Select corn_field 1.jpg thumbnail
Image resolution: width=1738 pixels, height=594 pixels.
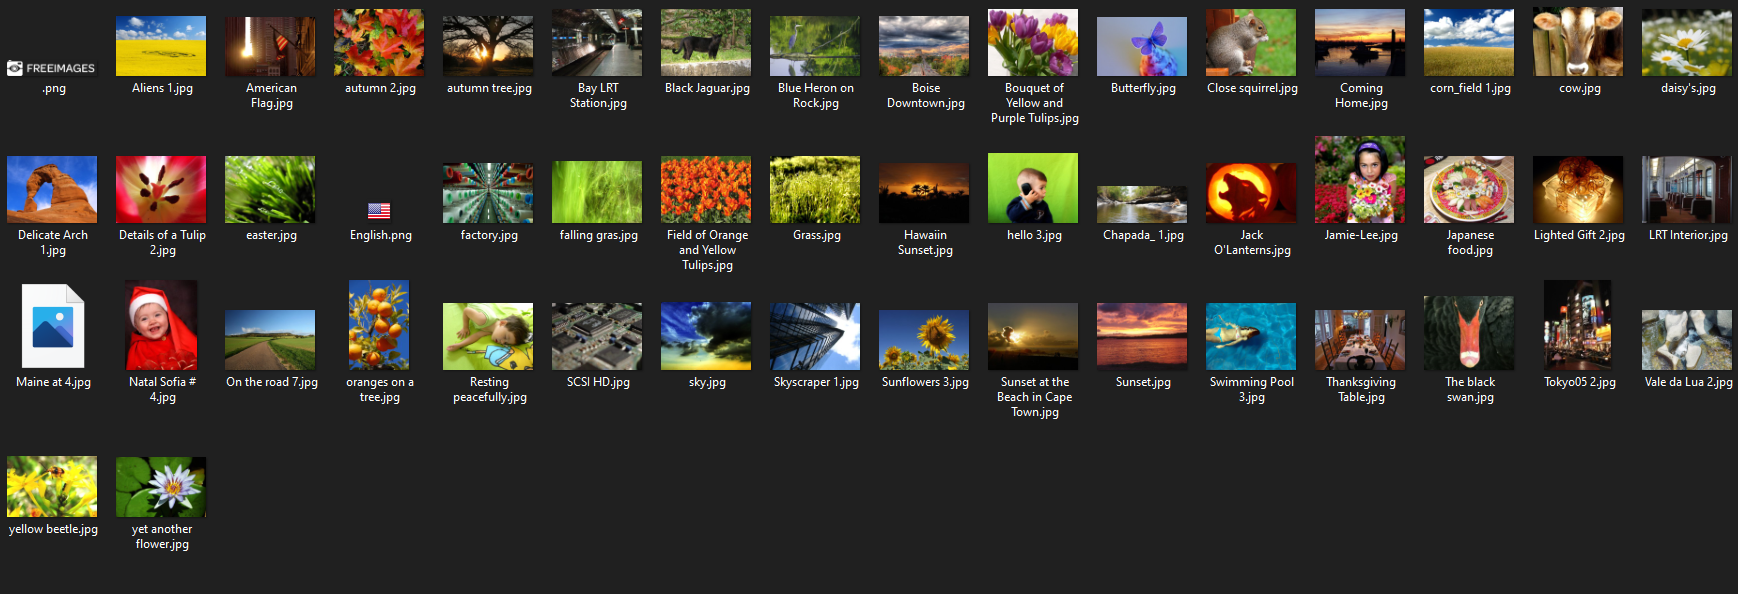[1469, 43]
